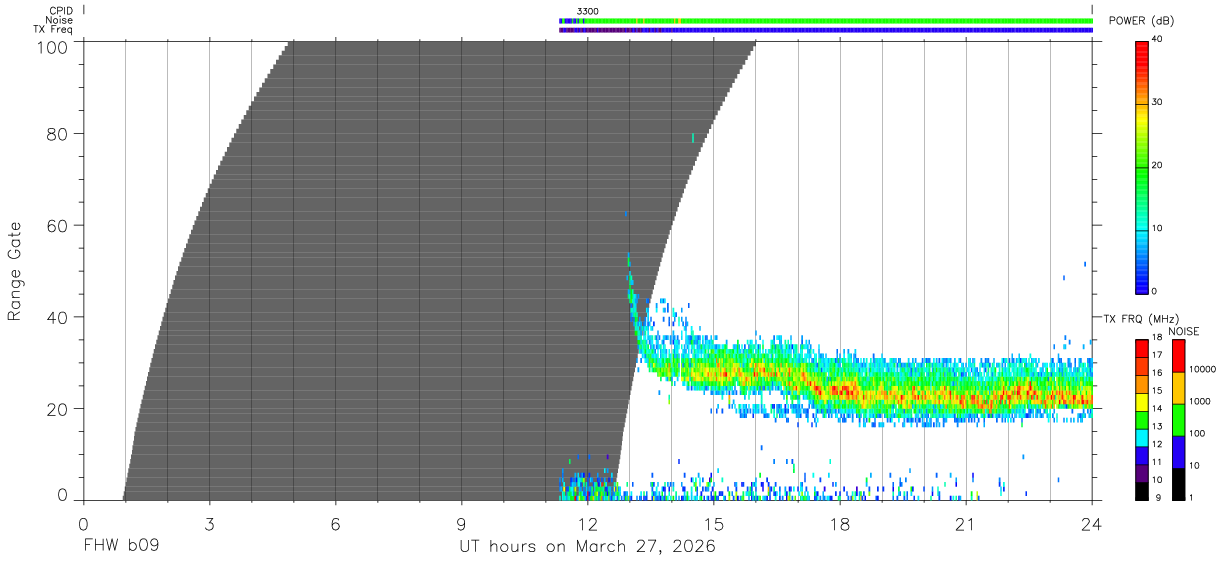
Task: Click the 'NOISE' legend title
Action: point(1184,332)
